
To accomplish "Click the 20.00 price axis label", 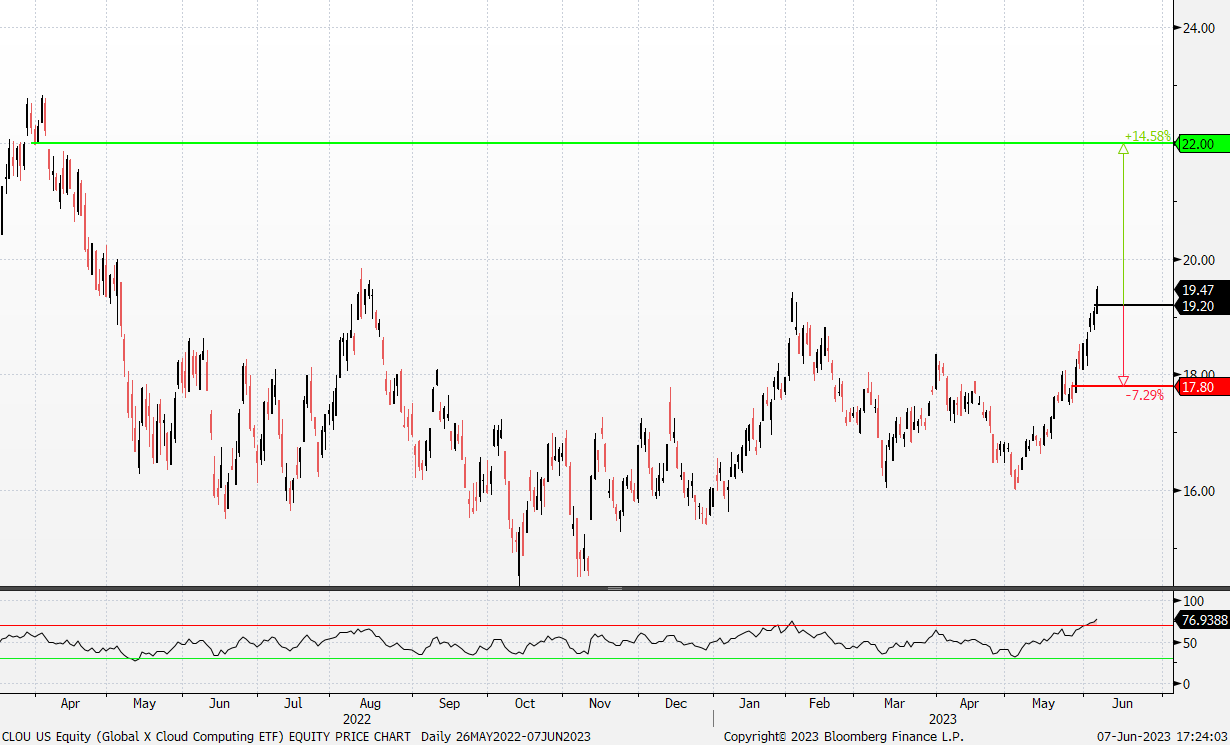I will pos(1198,260).
